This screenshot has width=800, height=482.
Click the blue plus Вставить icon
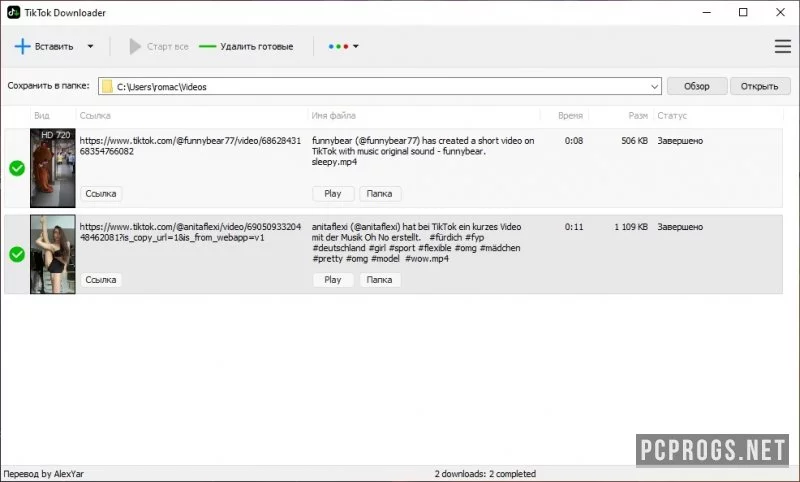pos(22,46)
